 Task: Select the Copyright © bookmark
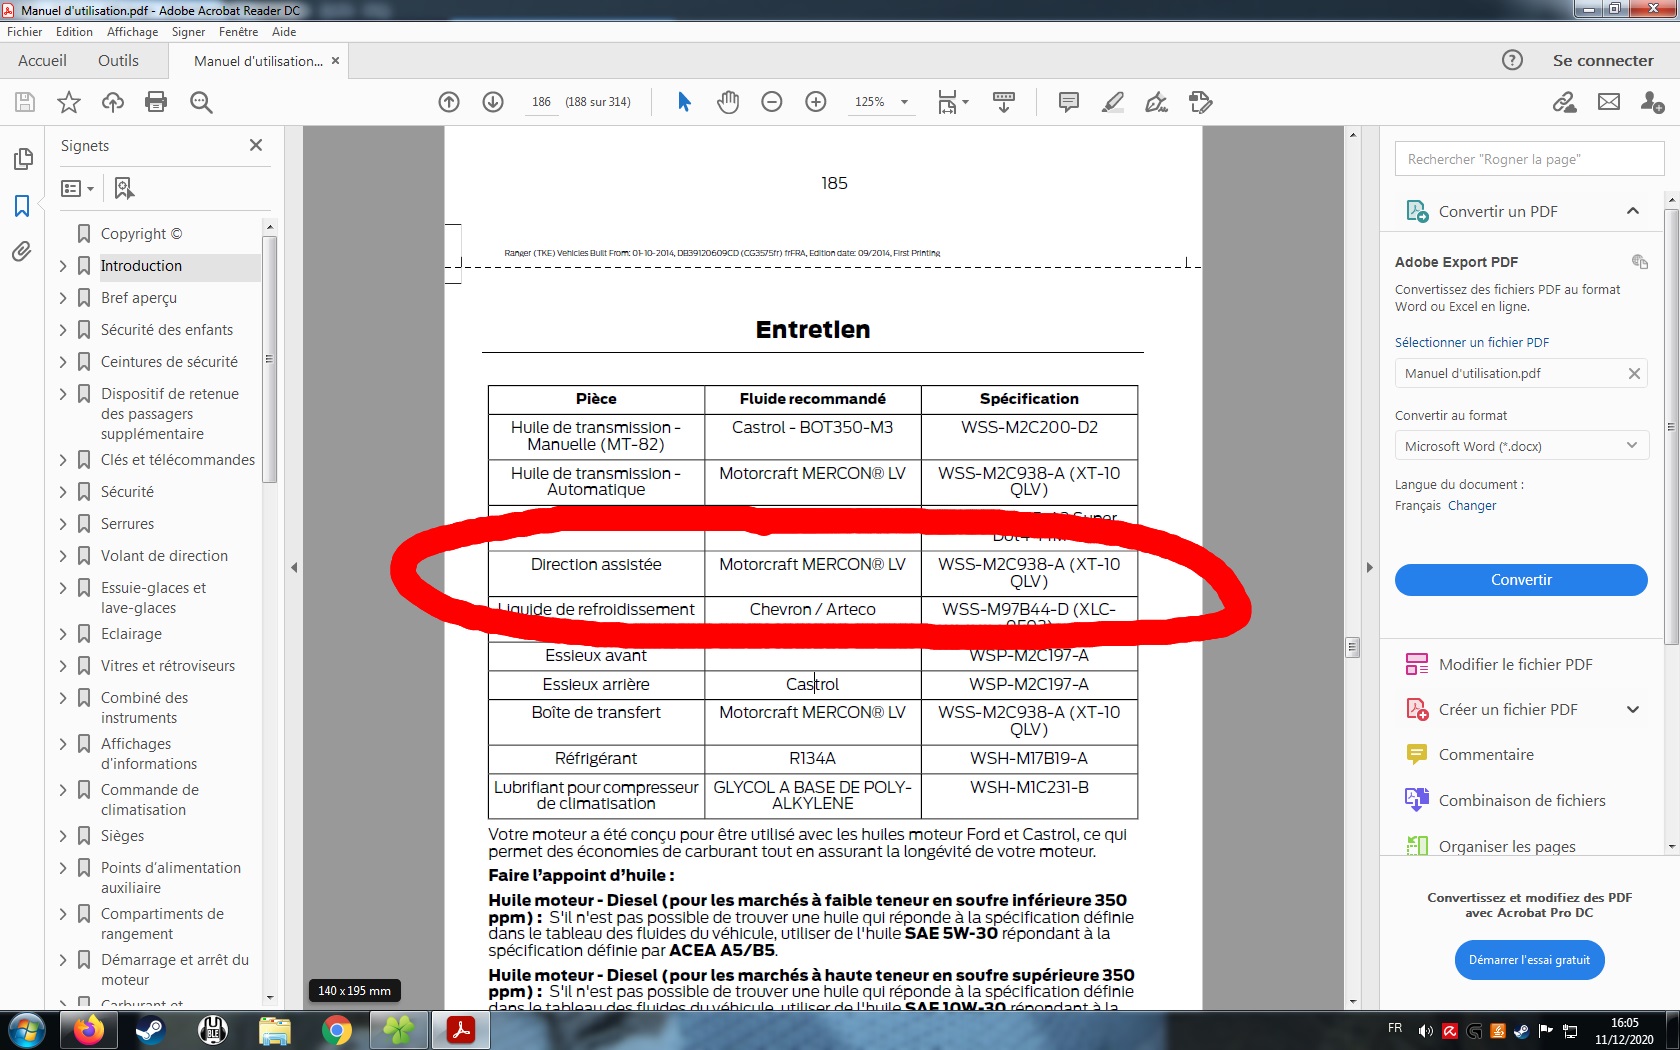pyautogui.click(x=141, y=234)
